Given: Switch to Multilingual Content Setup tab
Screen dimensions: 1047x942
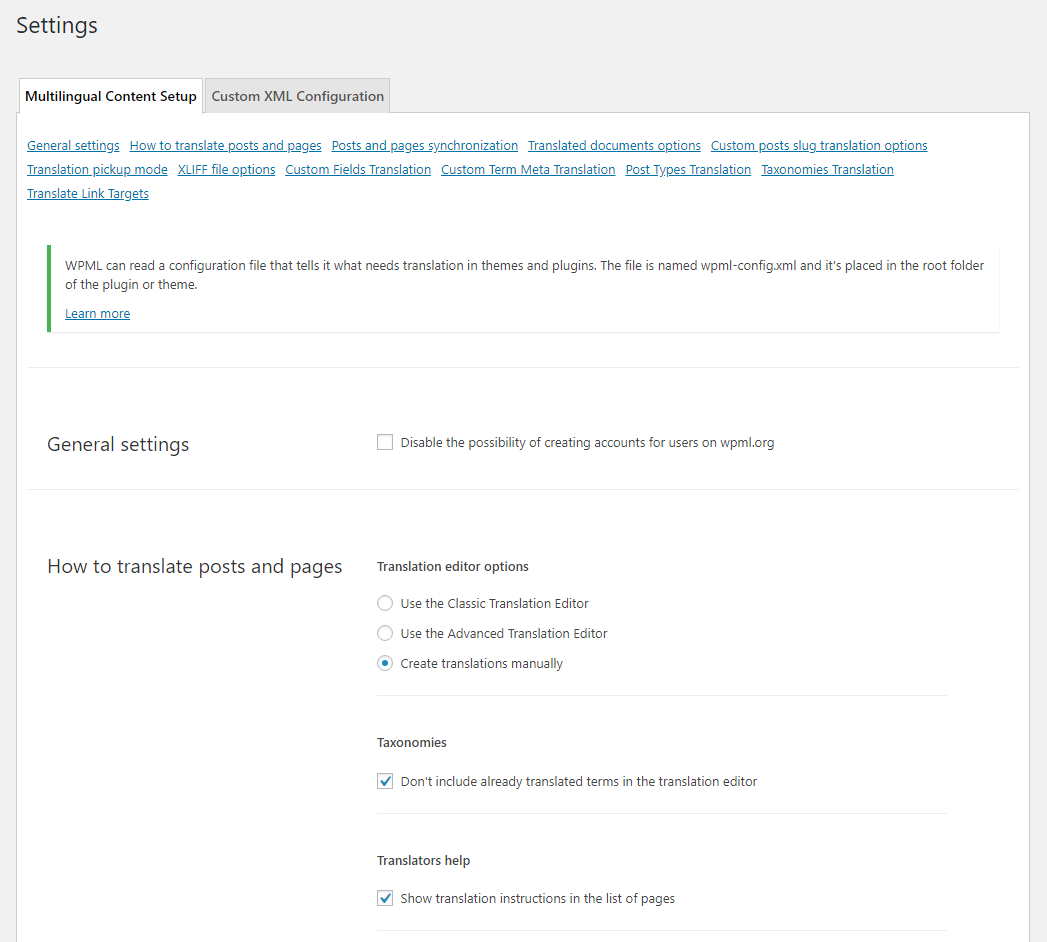Looking at the screenshot, I should point(111,96).
